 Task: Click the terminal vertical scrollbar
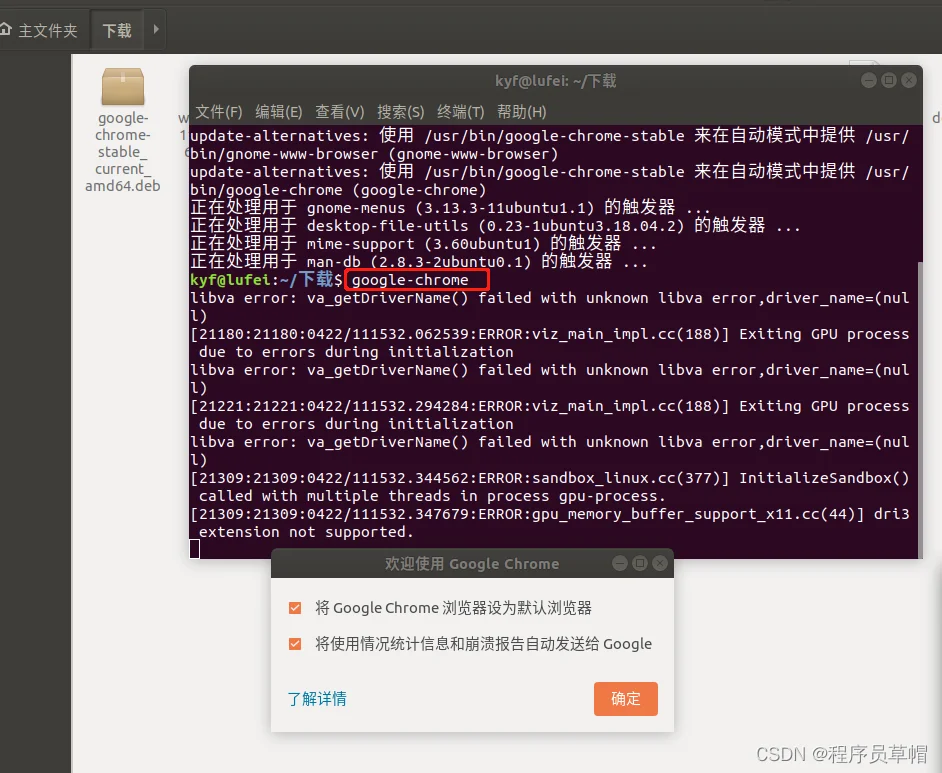pyautogui.click(x=919, y=408)
